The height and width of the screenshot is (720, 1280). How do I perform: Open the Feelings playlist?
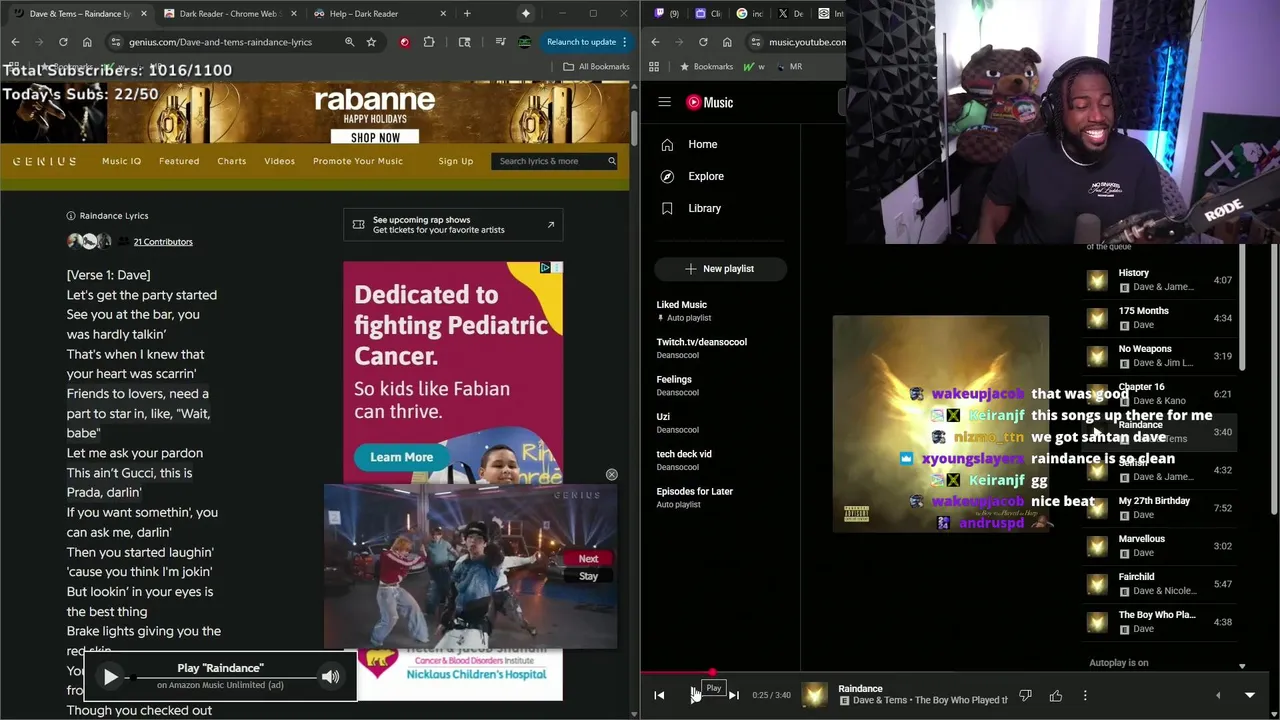pyautogui.click(x=720, y=385)
